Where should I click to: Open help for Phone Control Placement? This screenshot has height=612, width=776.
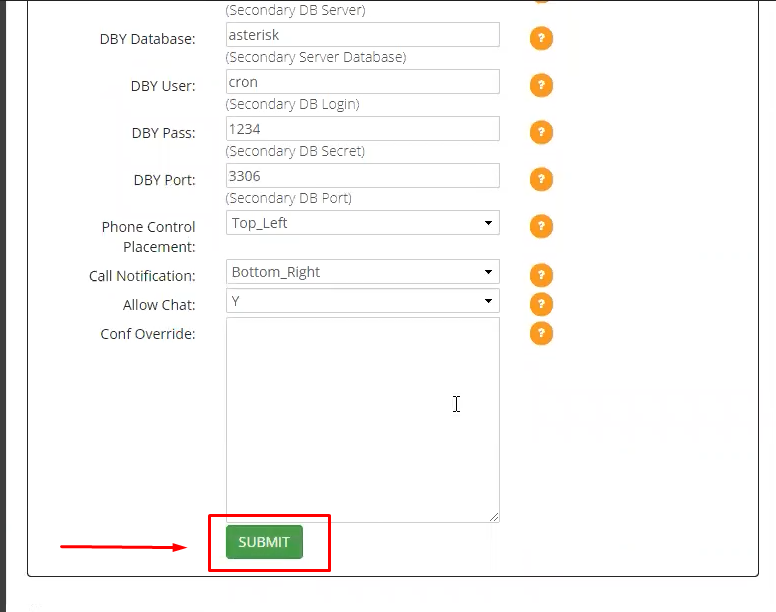(x=541, y=226)
